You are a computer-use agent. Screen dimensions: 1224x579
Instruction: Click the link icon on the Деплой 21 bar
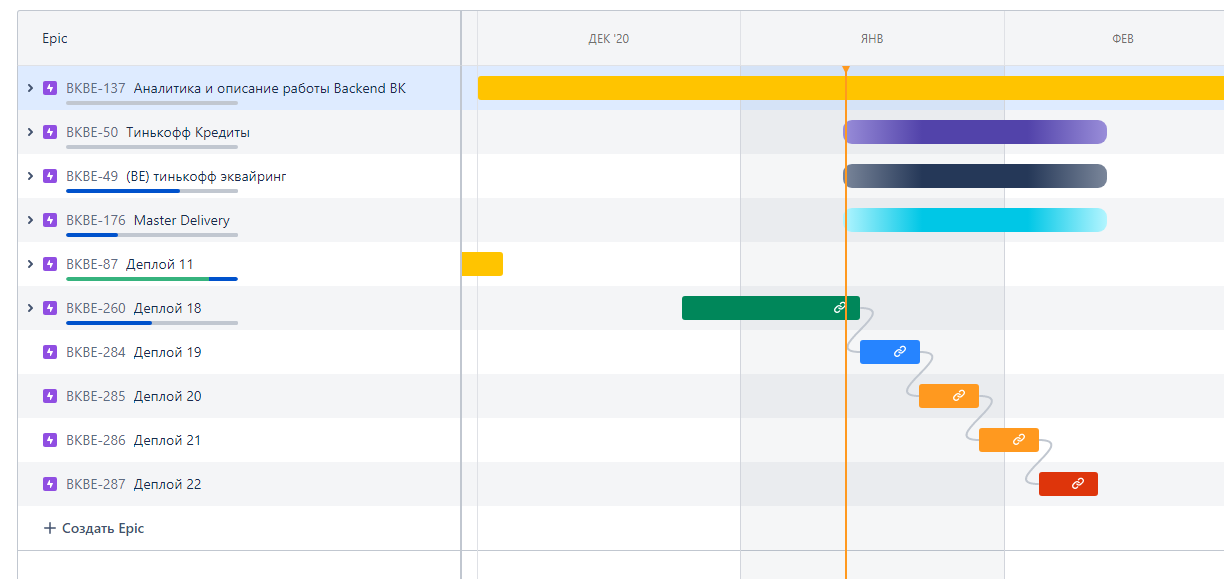tap(1019, 440)
